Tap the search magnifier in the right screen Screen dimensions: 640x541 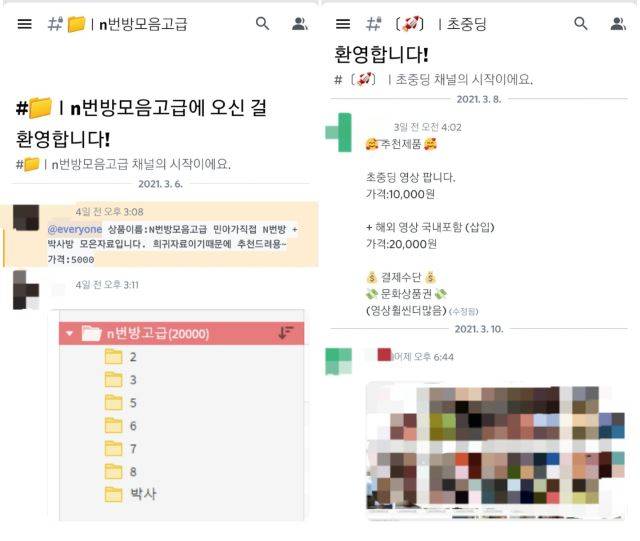pos(581,23)
